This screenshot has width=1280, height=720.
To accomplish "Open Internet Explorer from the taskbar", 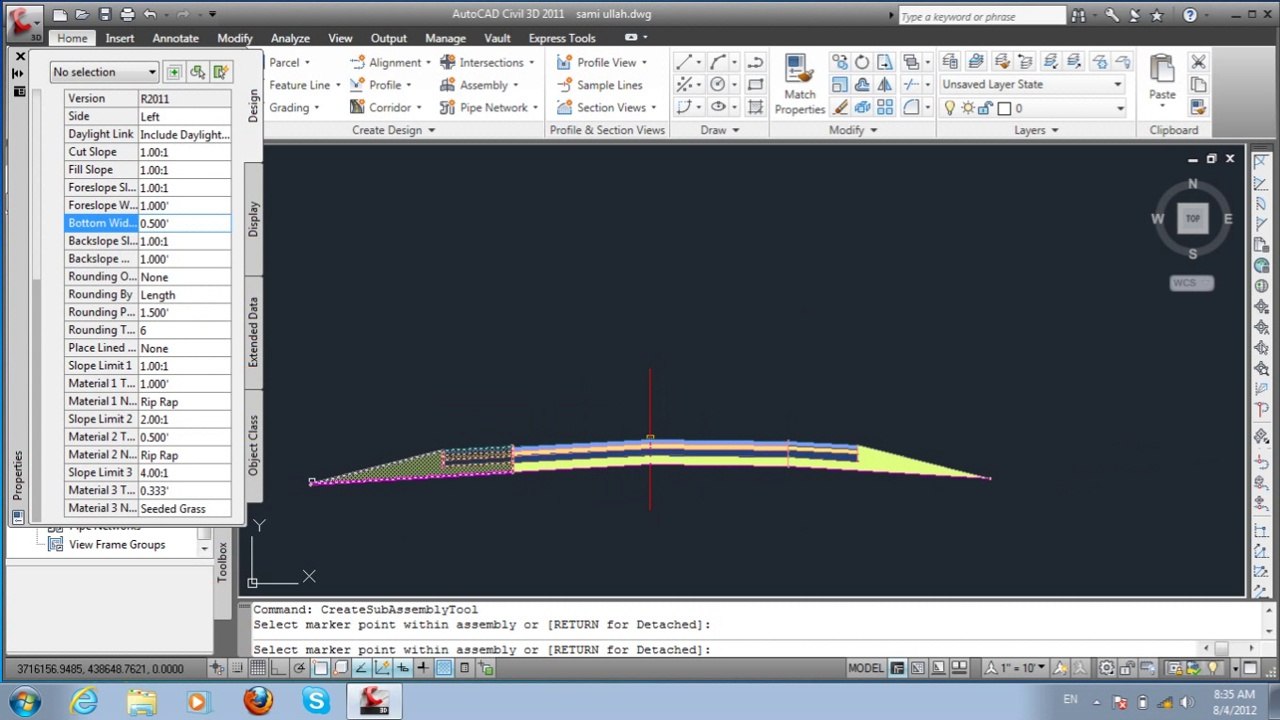I will (x=84, y=700).
